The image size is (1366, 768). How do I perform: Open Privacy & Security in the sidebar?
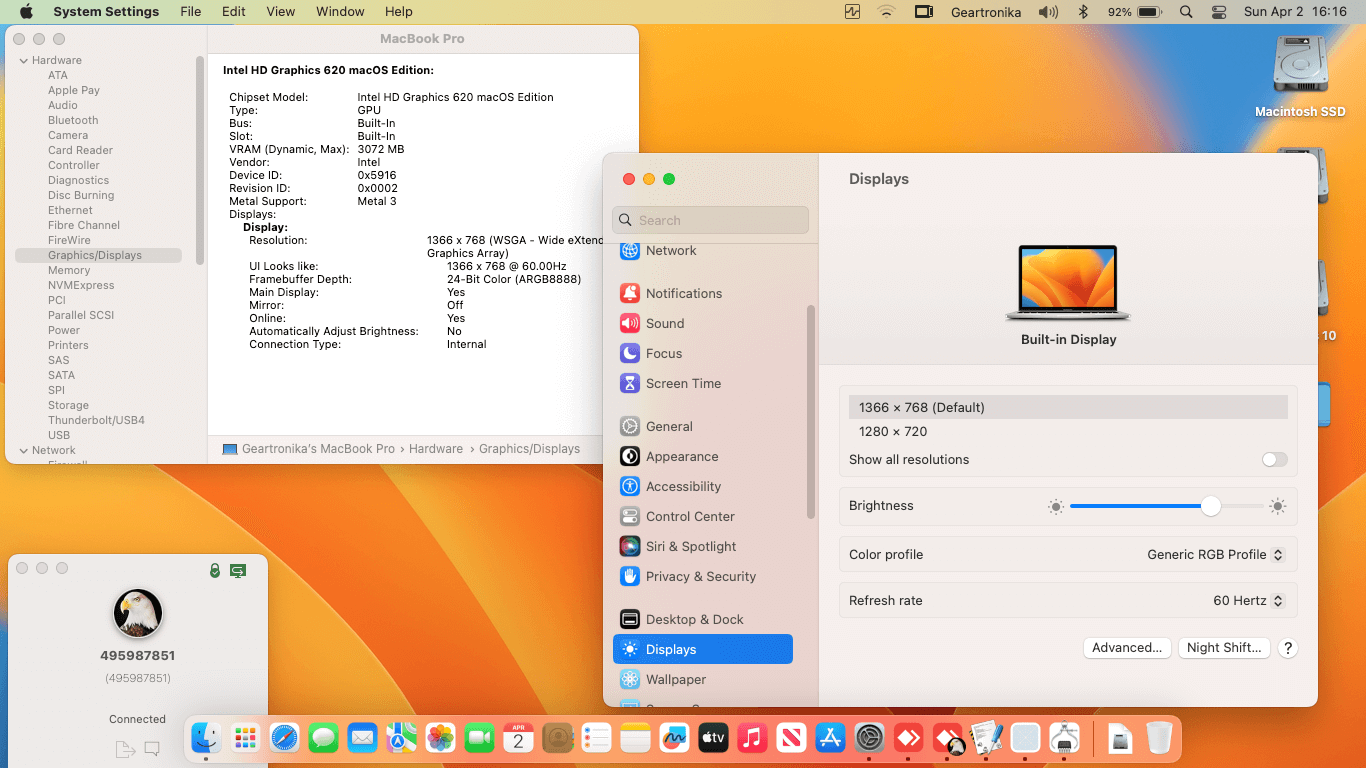tap(702, 577)
